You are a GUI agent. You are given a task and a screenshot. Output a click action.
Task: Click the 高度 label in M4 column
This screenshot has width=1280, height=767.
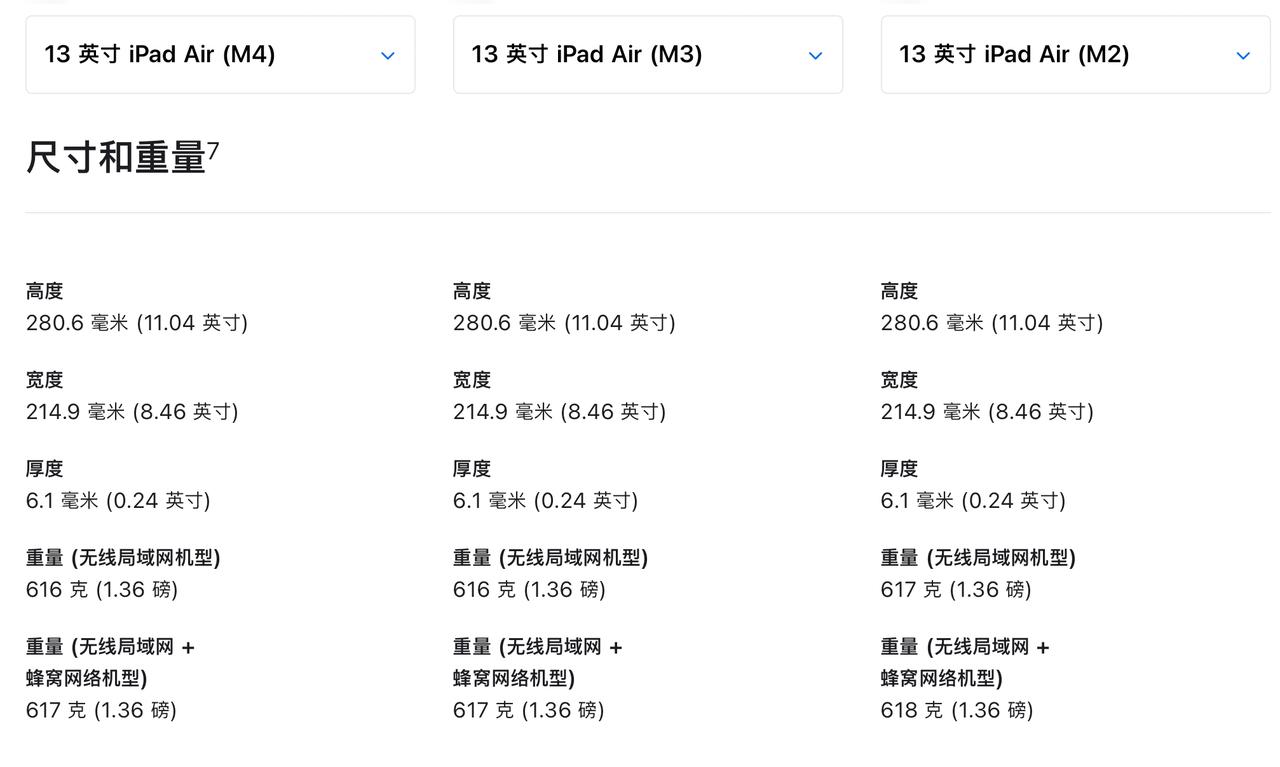click(45, 291)
